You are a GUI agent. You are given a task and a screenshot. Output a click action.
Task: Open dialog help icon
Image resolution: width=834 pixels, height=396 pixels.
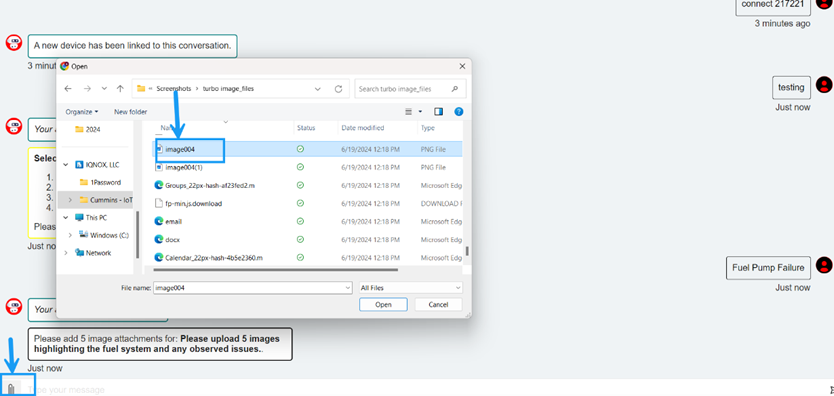click(459, 112)
